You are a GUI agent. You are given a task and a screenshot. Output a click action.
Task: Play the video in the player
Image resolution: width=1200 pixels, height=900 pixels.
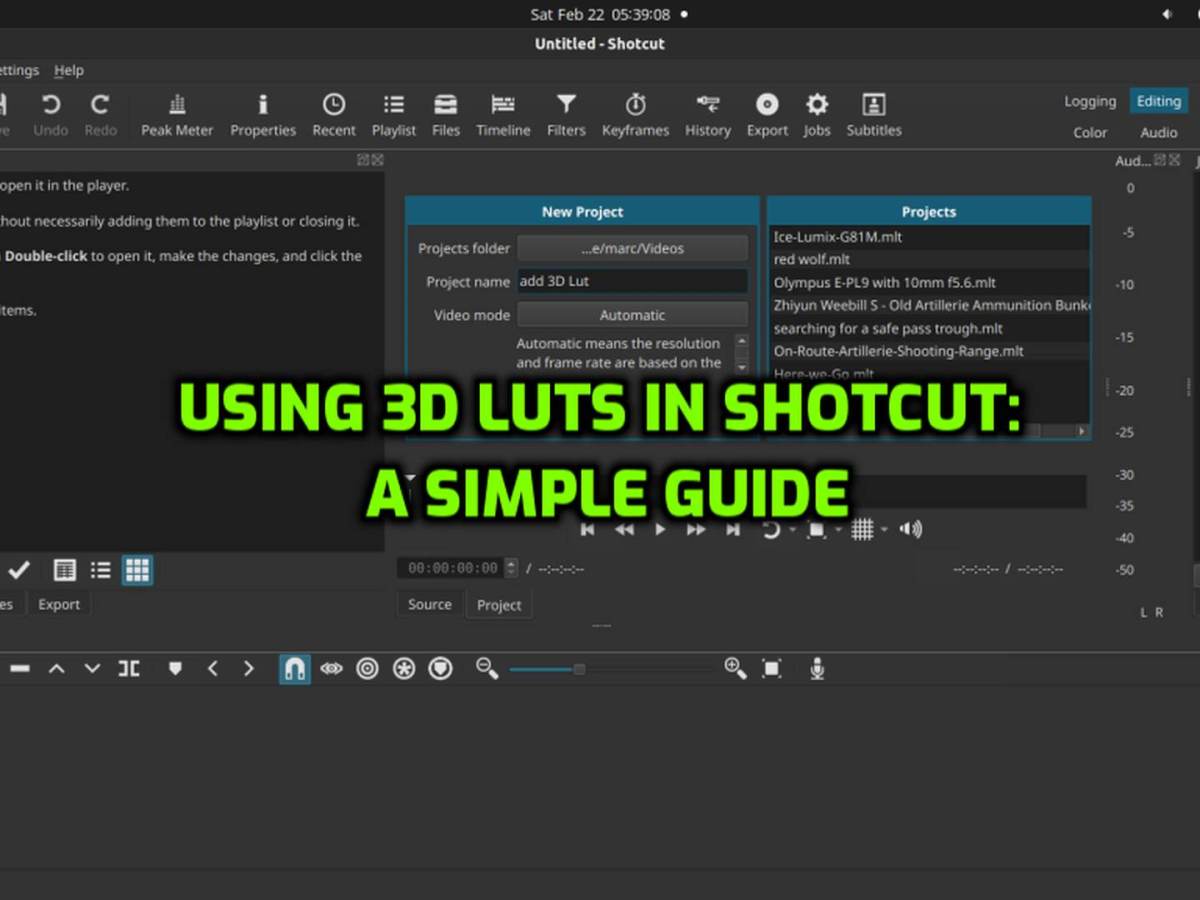tap(660, 529)
